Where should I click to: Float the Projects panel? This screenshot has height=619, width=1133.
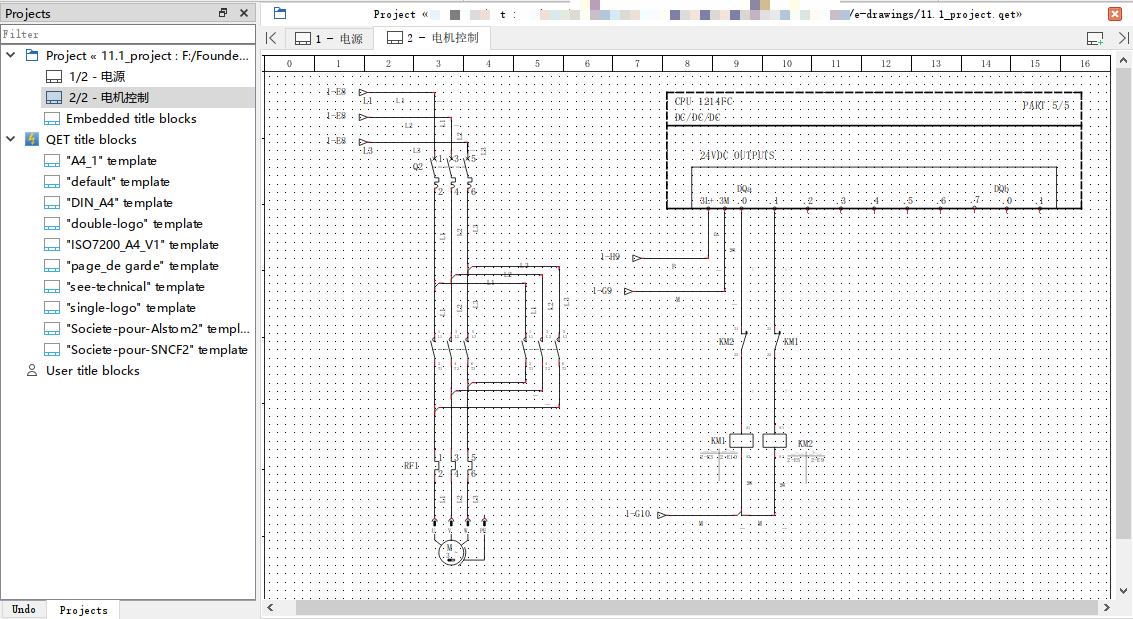pos(223,13)
